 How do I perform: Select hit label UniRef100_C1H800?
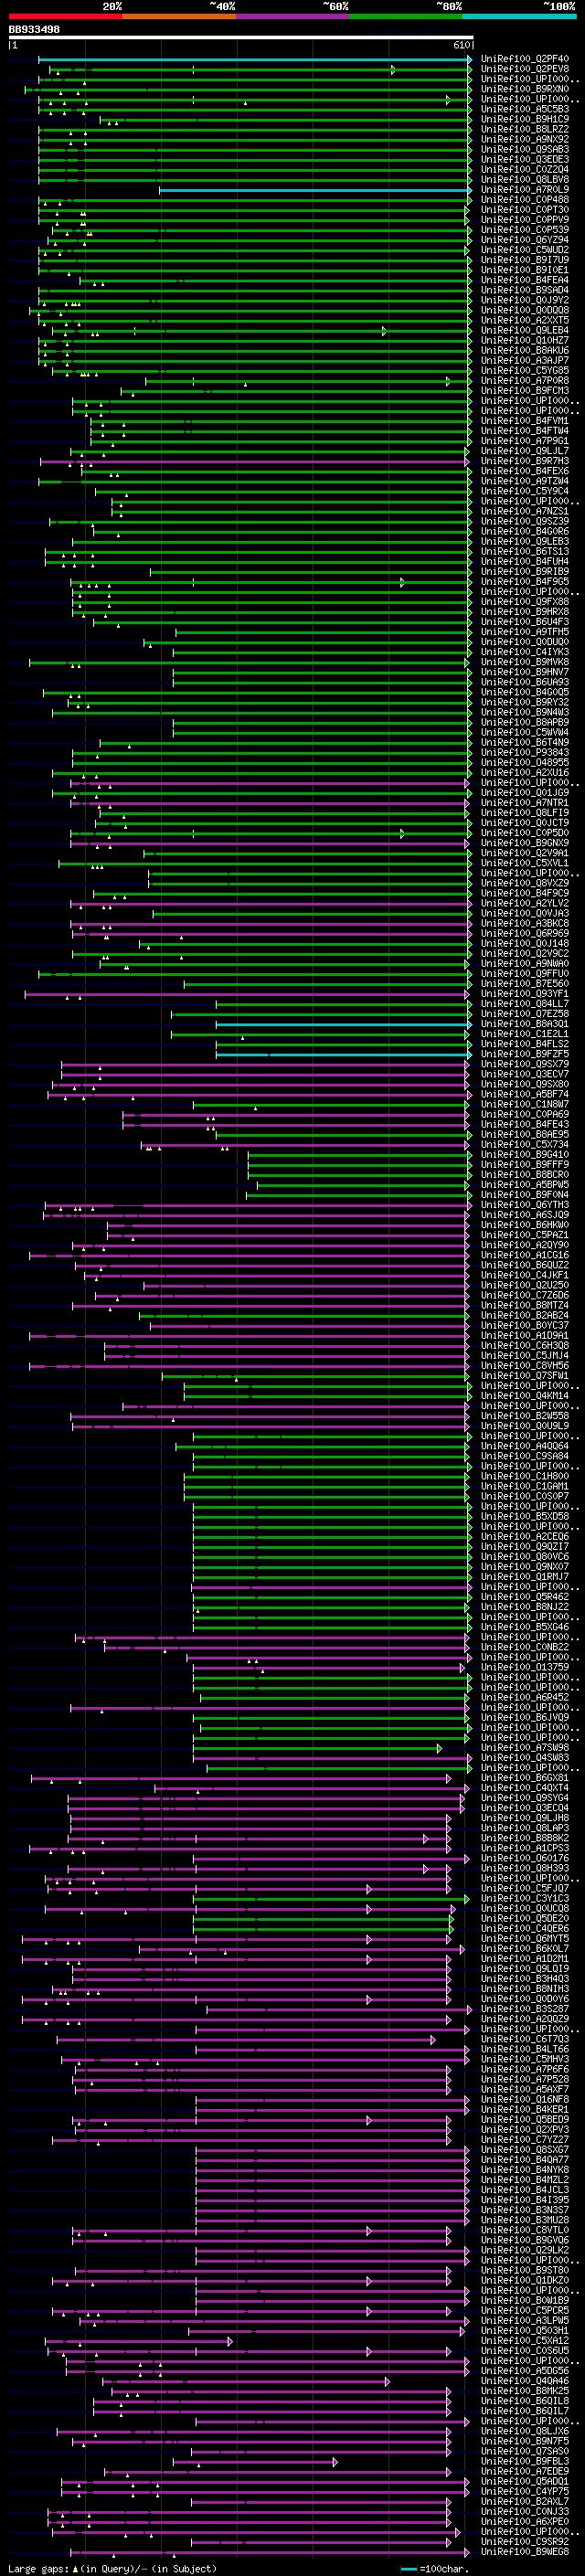[525, 1476]
